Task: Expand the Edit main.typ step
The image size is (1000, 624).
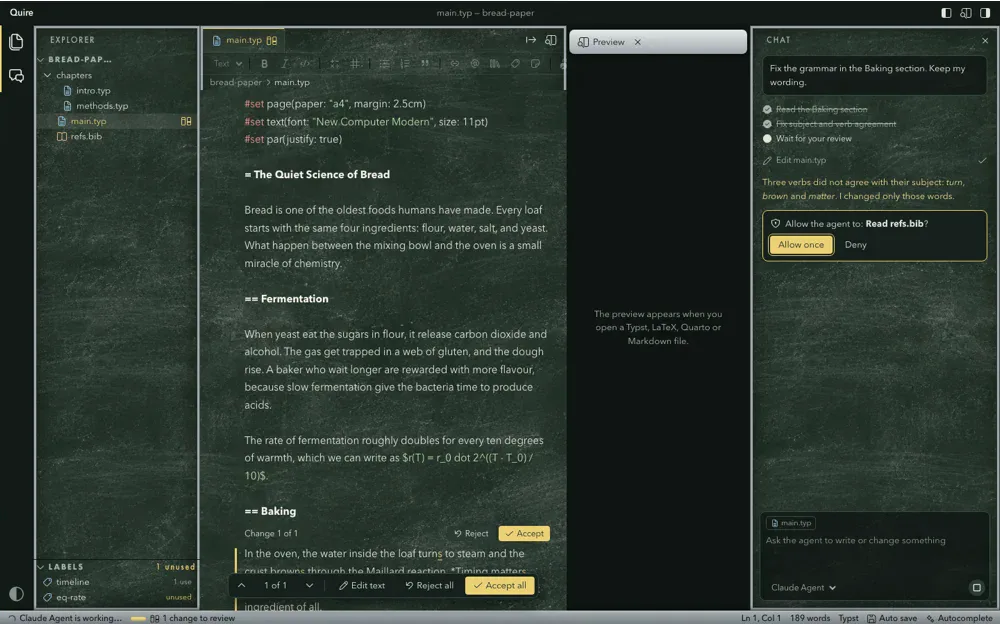Action: [874, 161]
